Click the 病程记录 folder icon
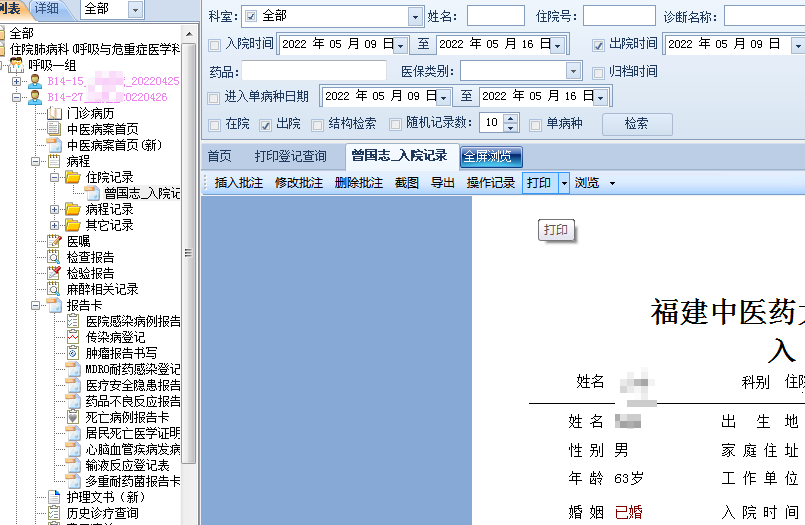The image size is (805, 525). (73, 209)
